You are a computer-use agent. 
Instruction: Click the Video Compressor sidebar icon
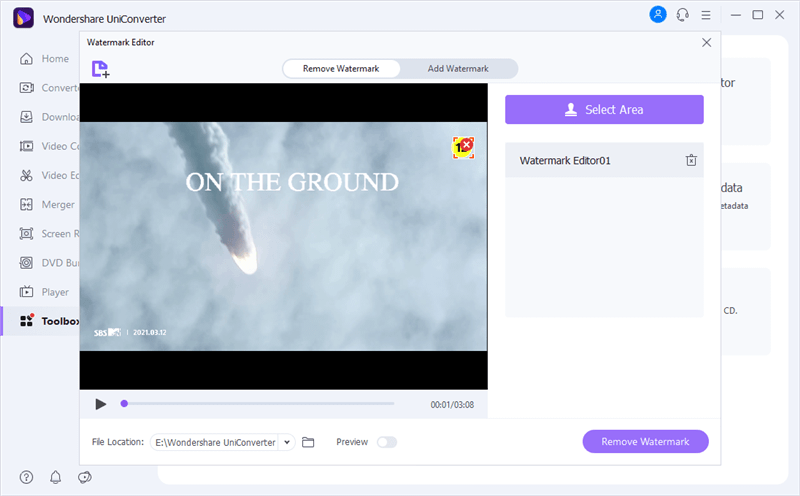point(26,146)
